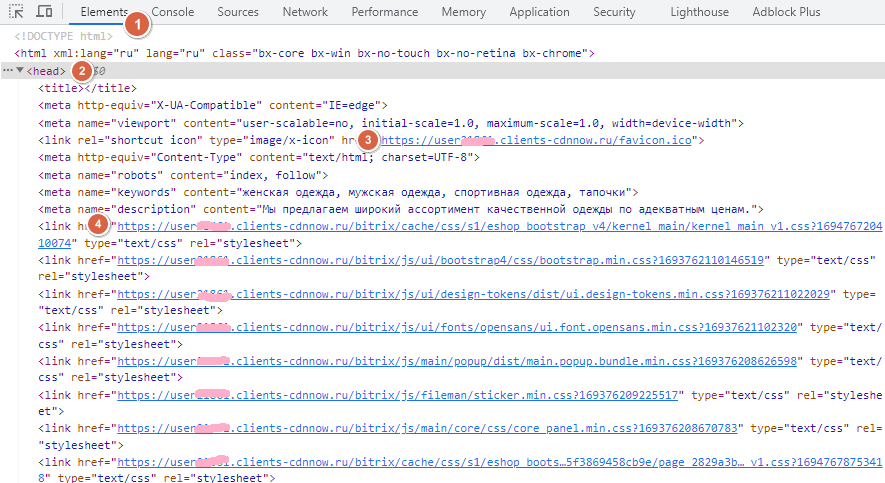Open the Network tab
This screenshot has width=885, height=483.
tap(305, 12)
